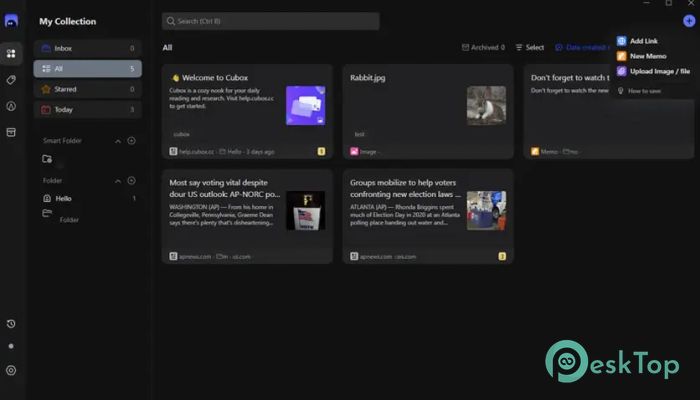This screenshot has width=700, height=400.
Task: Click the Rabbit.jpg image thumbnail
Action: click(487, 105)
